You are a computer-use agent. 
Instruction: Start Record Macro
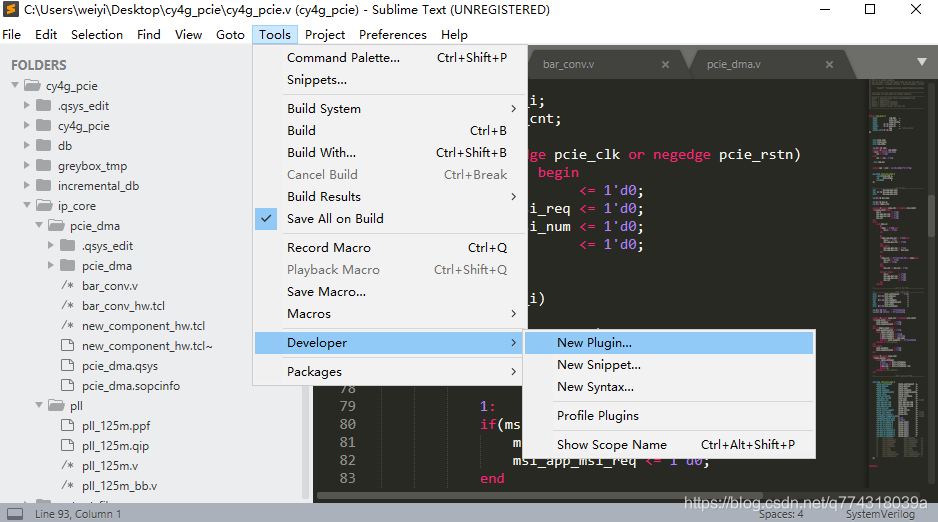pyautogui.click(x=391, y=248)
